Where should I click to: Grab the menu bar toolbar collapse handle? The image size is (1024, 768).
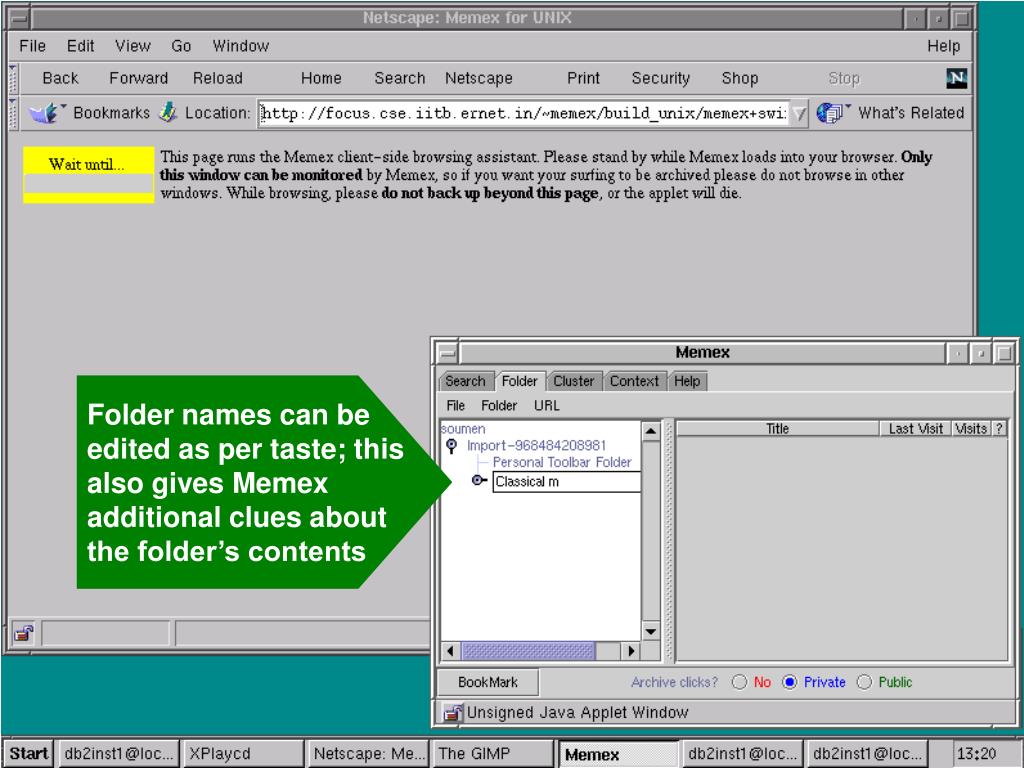[x=13, y=78]
